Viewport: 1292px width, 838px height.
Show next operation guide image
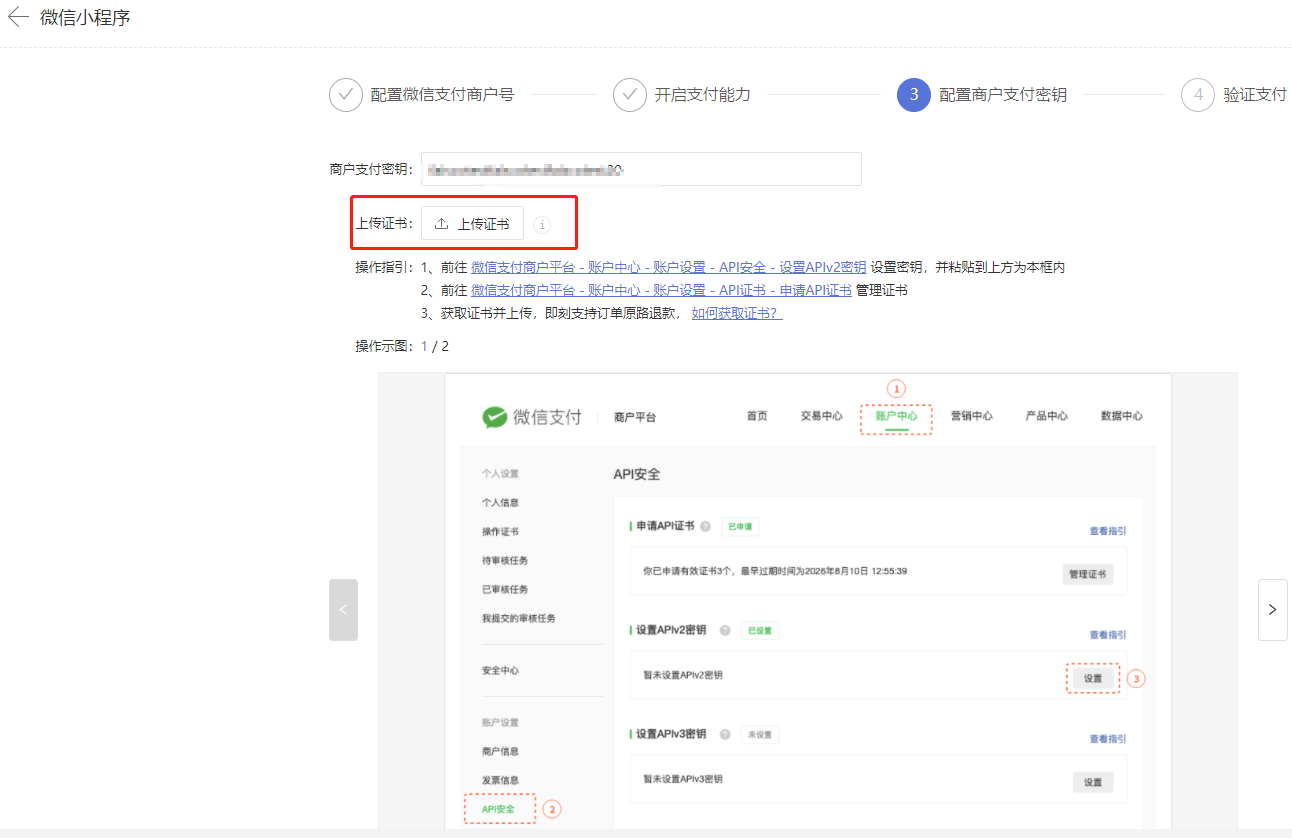[x=1272, y=609]
